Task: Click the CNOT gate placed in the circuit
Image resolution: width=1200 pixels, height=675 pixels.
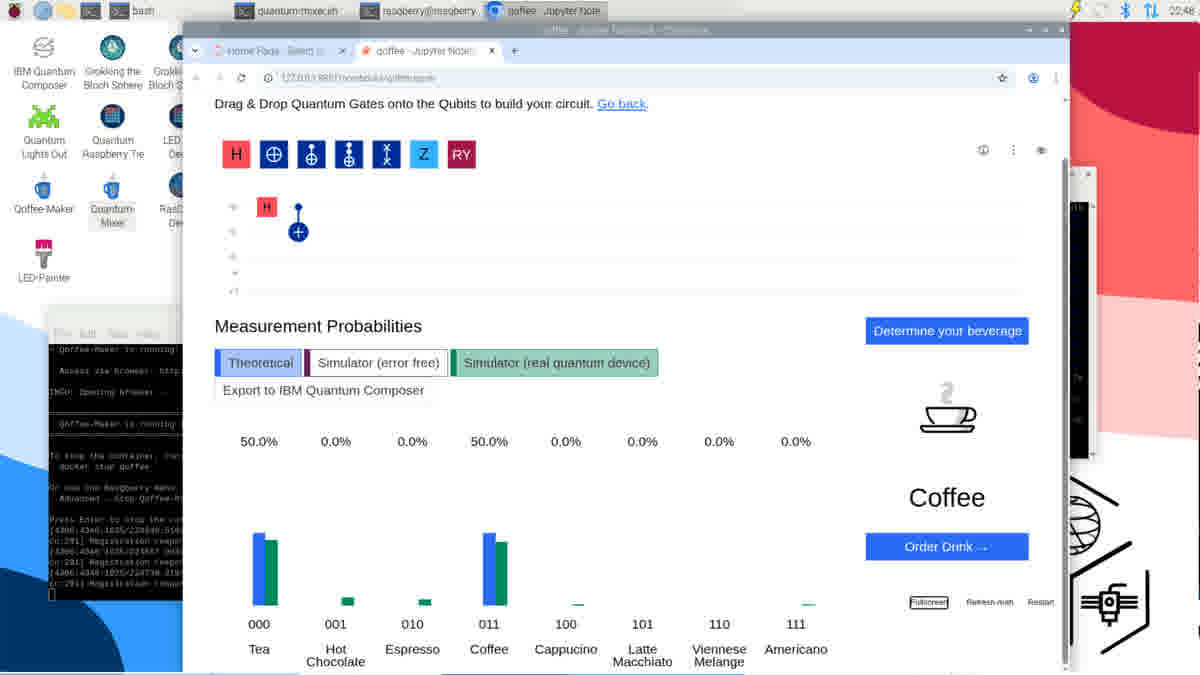Action: pyautogui.click(x=298, y=222)
